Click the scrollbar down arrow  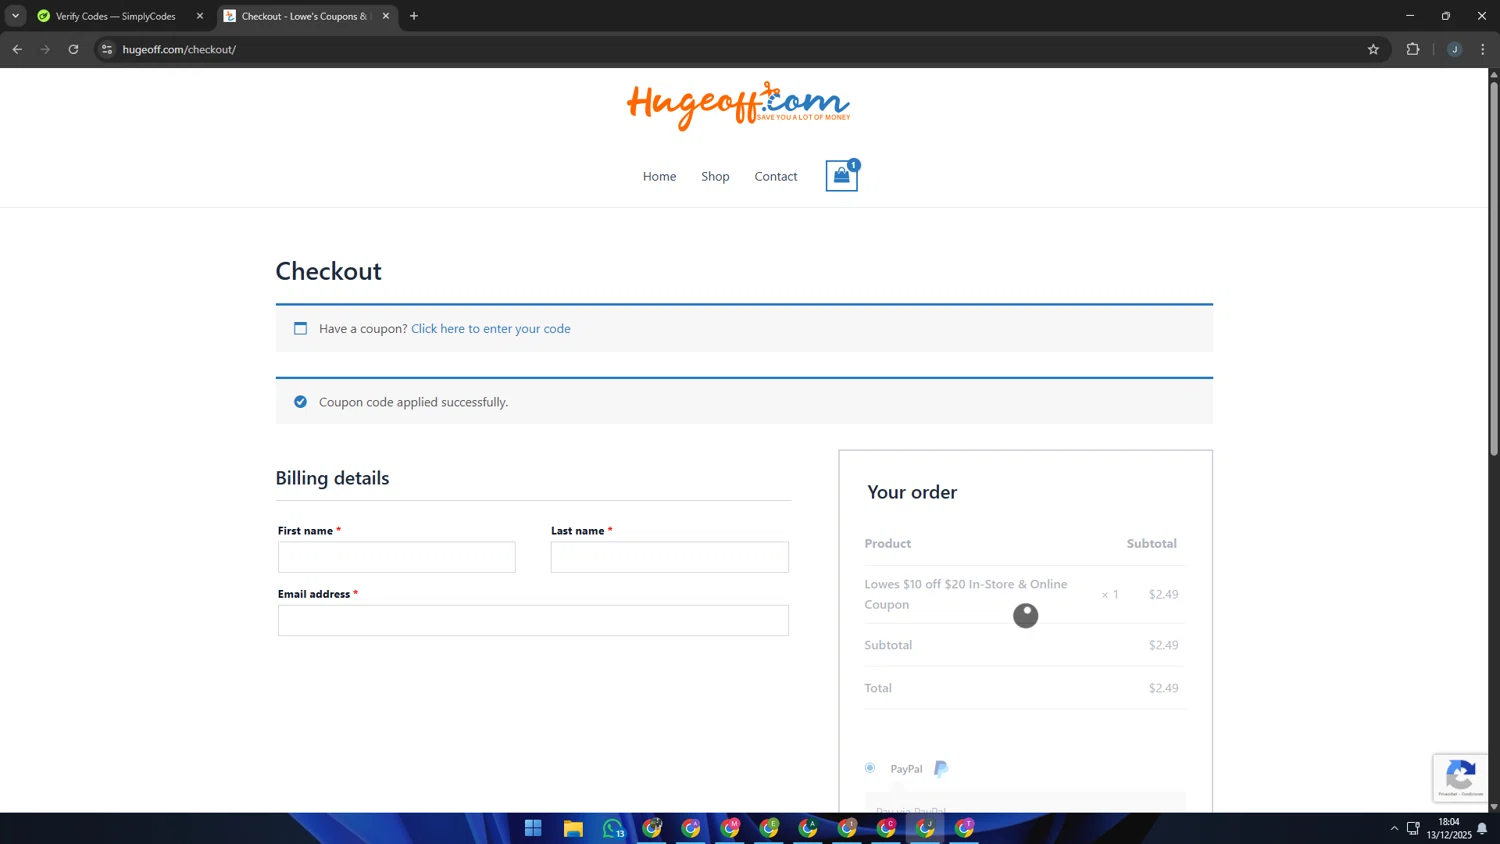point(1494,806)
